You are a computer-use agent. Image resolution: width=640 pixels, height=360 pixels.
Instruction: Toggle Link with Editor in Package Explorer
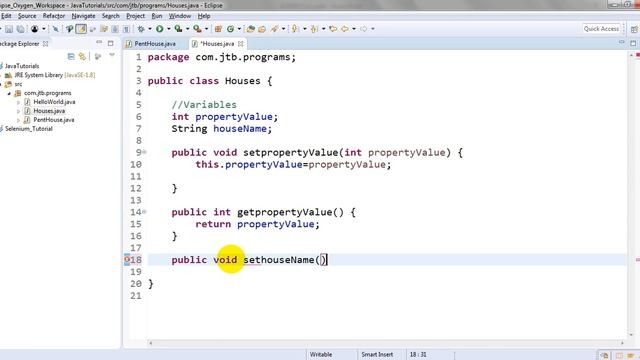coord(82,56)
